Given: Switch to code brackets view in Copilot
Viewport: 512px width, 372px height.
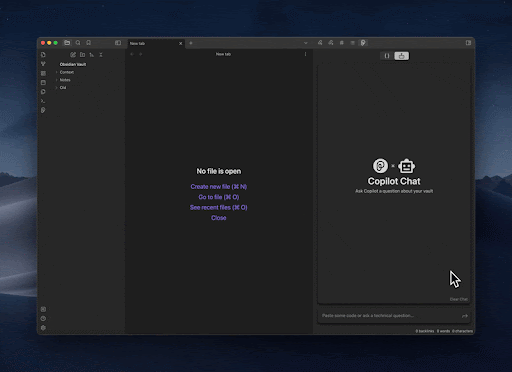Looking at the screenshot, I should point(387,56).
